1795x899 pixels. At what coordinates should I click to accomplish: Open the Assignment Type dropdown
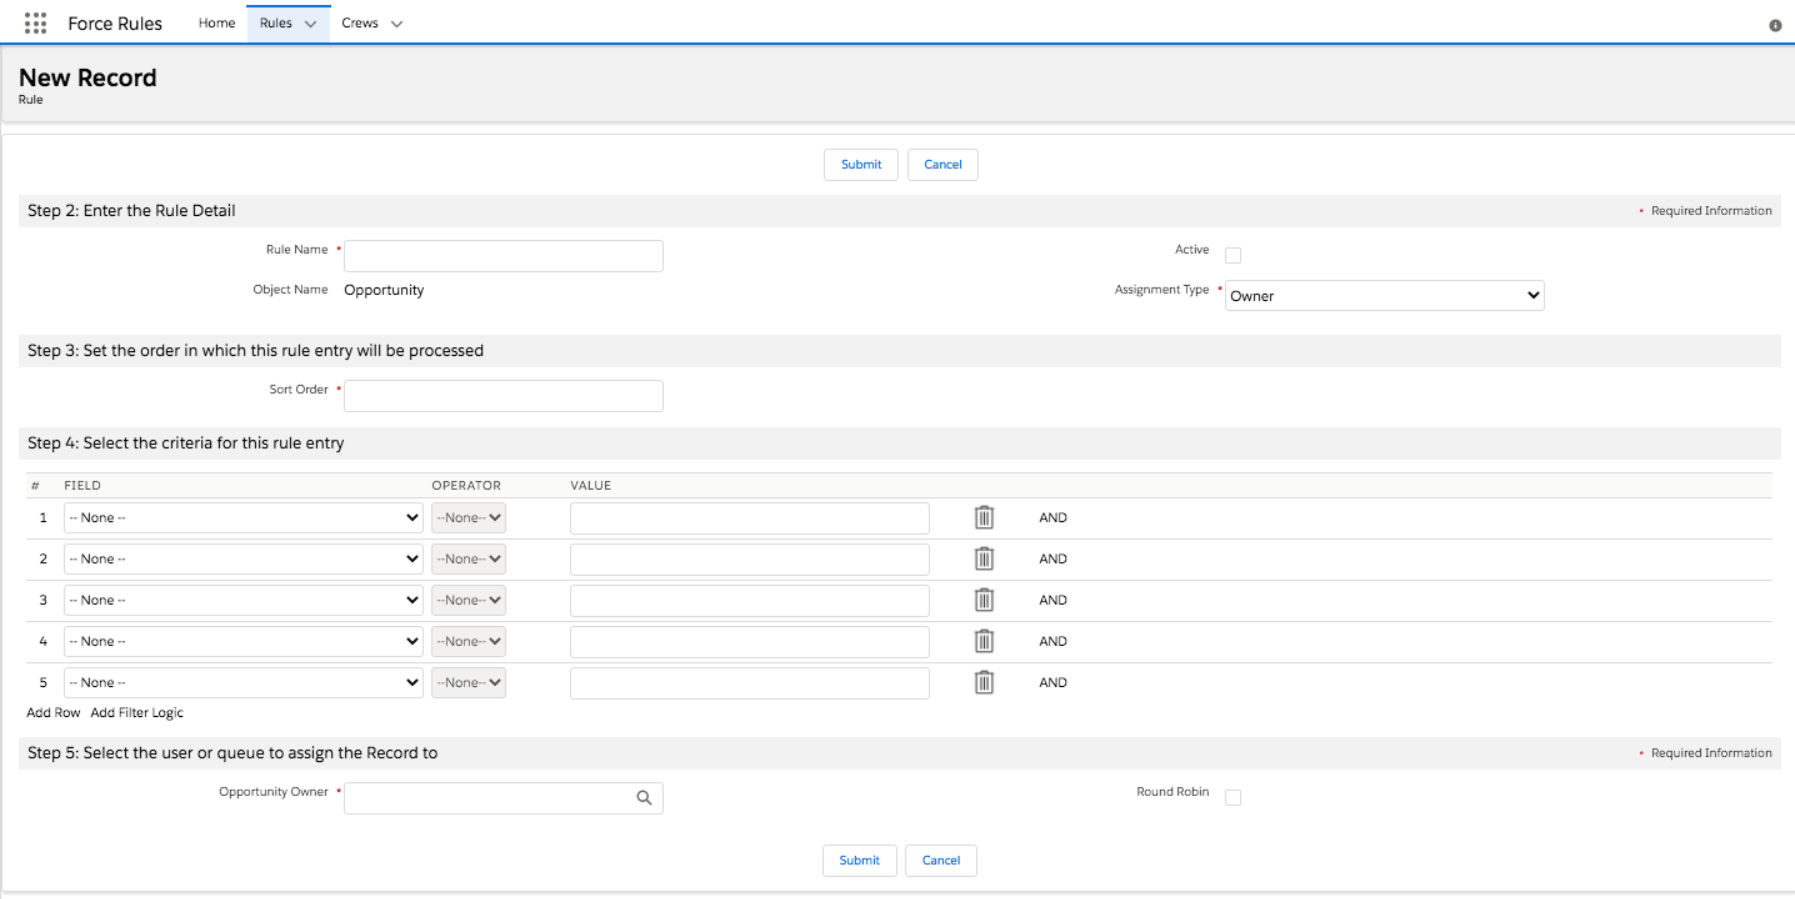(x=1384, y=296)
